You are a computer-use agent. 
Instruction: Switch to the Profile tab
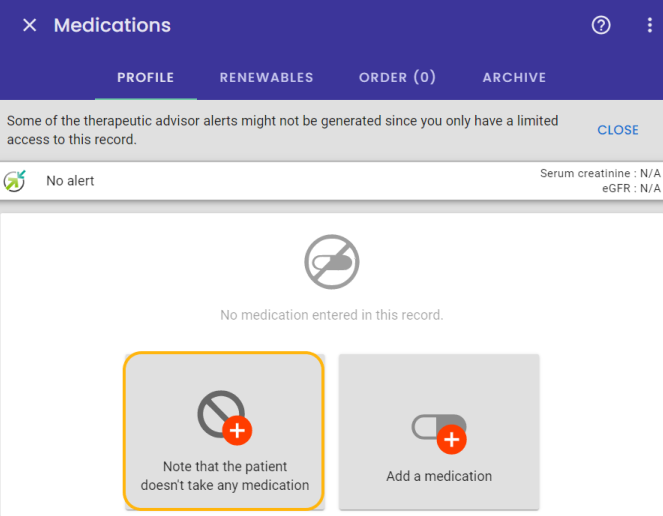(145, 77)
